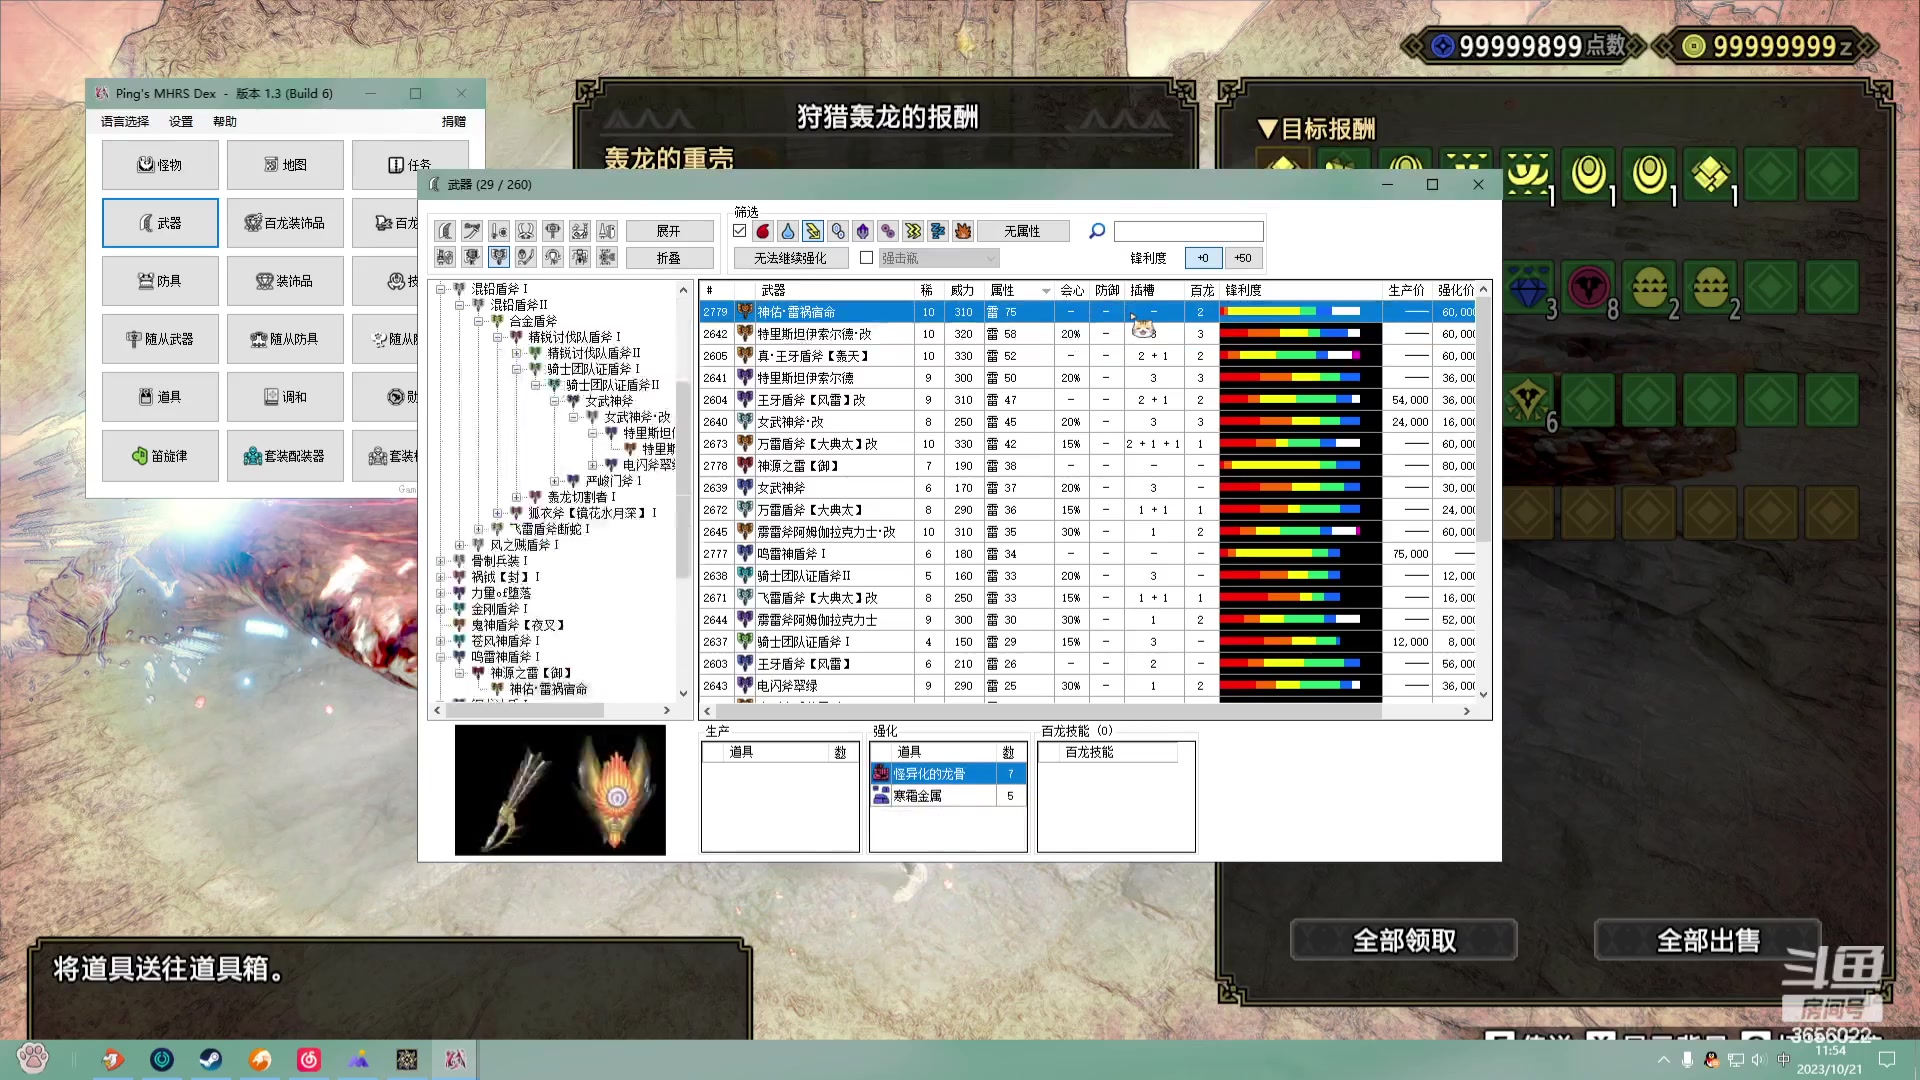The height and width of the screenshot is (1080, 1920).
Task: Expand the 轰龙切割者 I tree node
Action: pyautogui.click(x=516, y=497)
